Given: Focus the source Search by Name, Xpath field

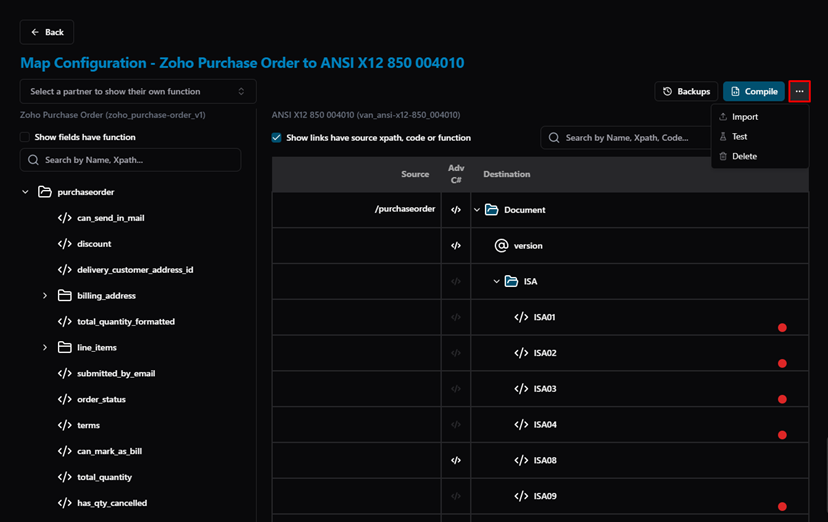Looking at the screenshot, I should click(x=130, y=160).
